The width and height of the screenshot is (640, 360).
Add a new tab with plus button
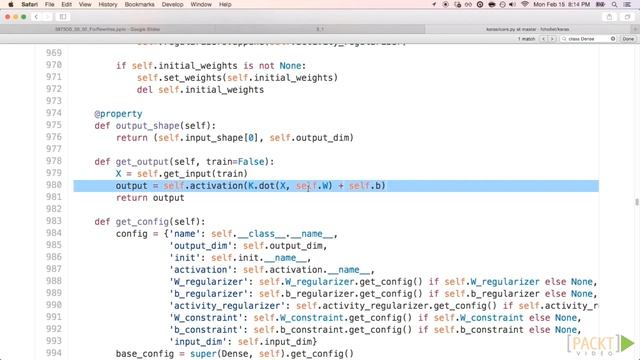point(635,29)
